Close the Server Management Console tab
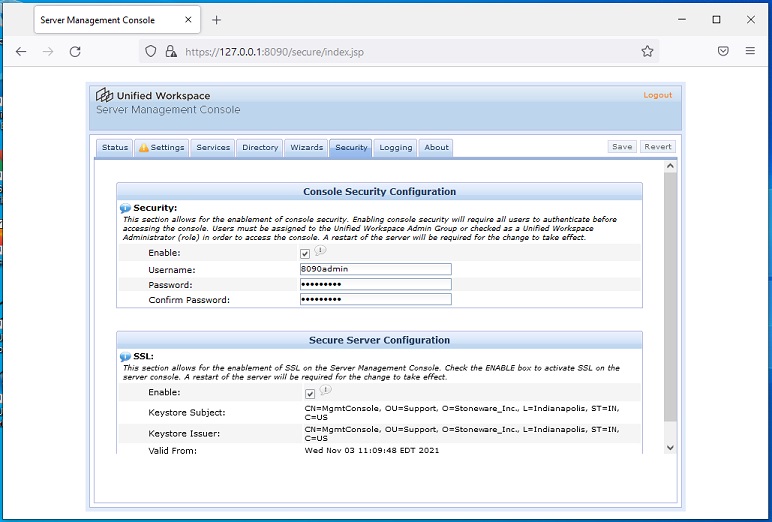The height and width of the screenshot is (522, 772). [x=188, y=20]
